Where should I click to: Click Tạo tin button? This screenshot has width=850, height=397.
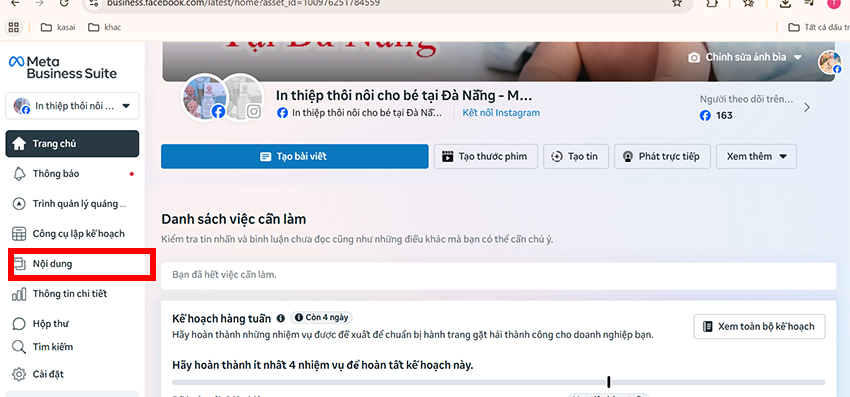(576, 157)
